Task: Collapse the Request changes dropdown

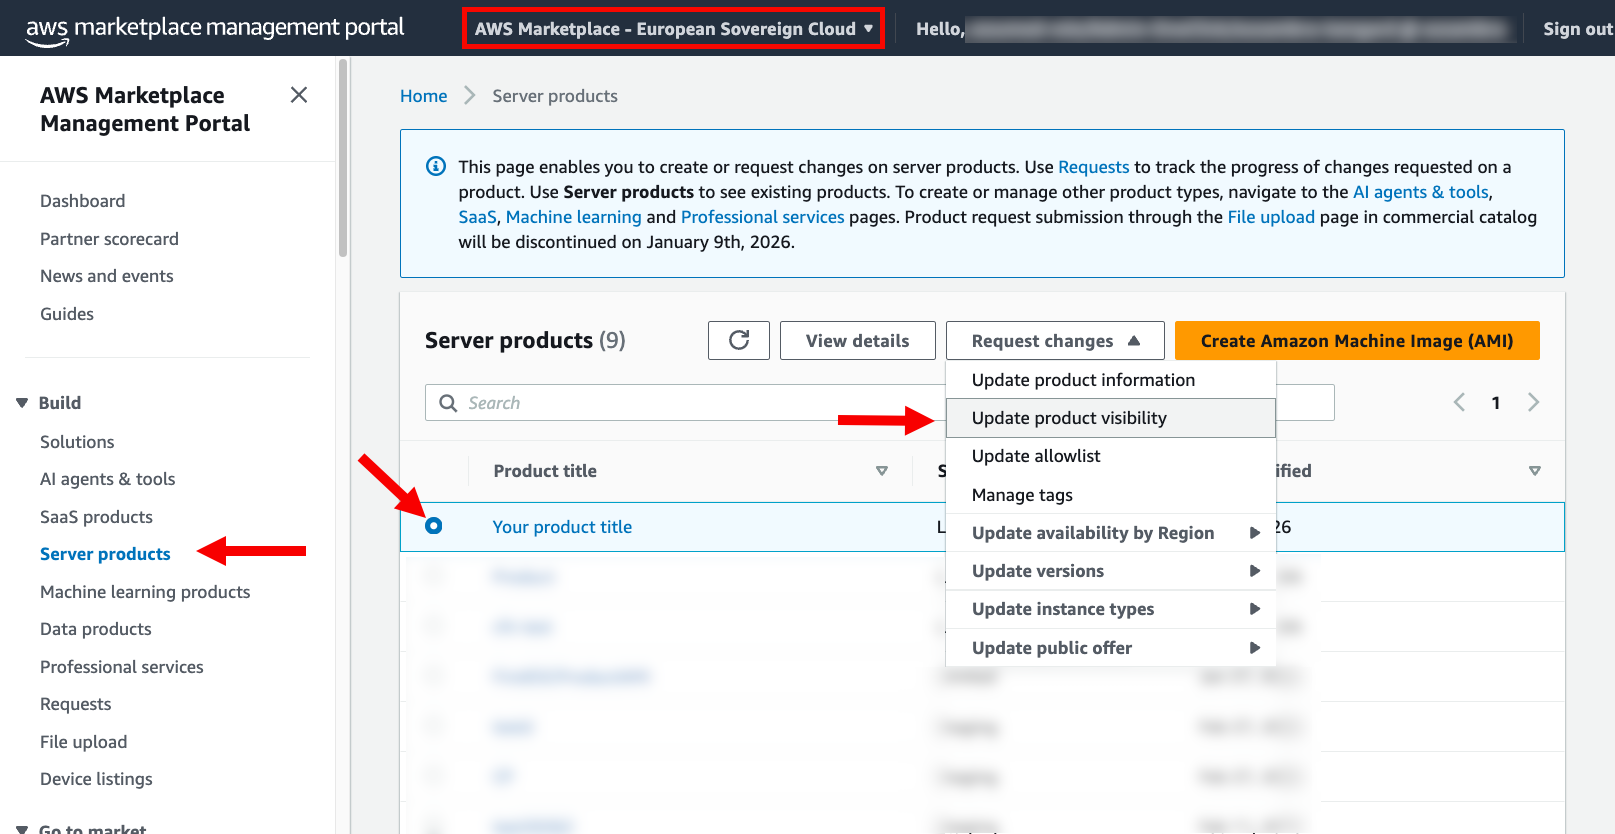Action: point(1055,341)
